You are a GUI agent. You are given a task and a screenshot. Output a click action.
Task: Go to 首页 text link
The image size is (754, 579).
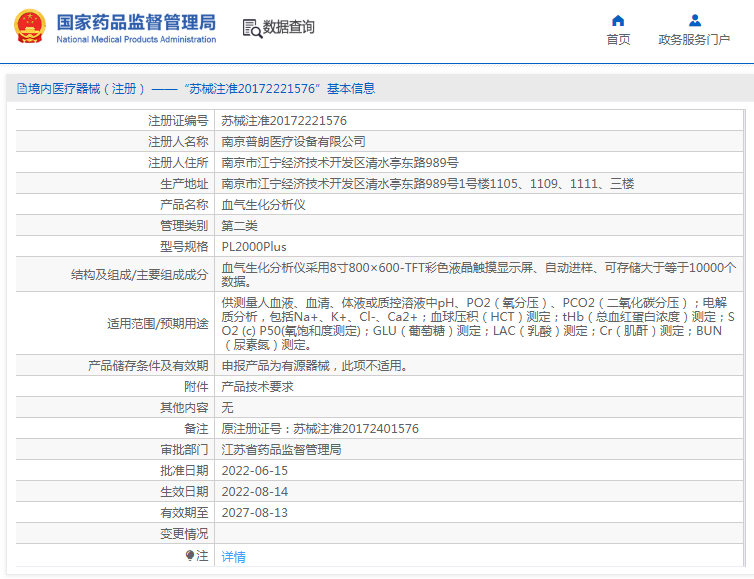618,39
